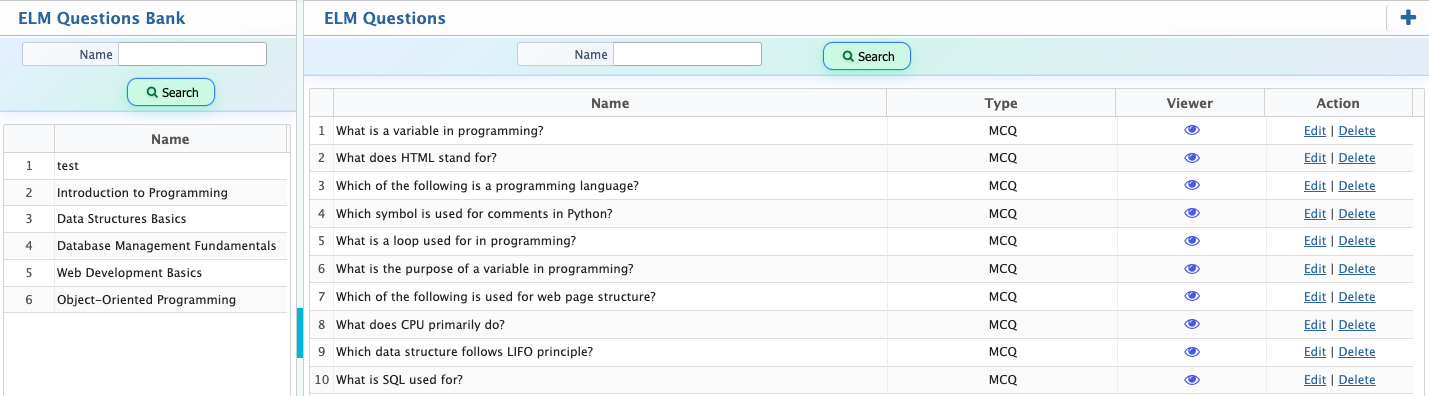Preview 'Which of the following is a programming language?'
Screen dimensions: 1429x396
click(x=1191, y=186)
